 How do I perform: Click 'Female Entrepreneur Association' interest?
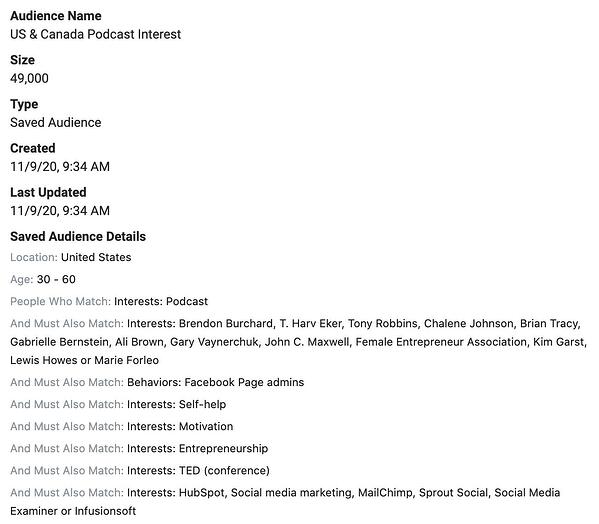click(x=441, y=342)
